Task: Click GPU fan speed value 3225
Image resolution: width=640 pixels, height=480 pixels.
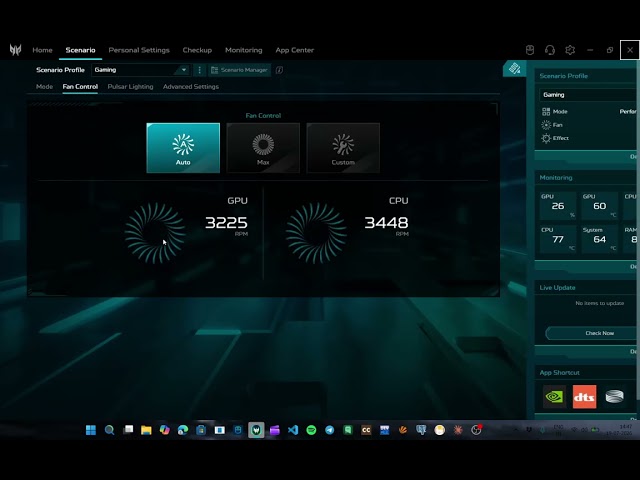Action: (226, 223)
